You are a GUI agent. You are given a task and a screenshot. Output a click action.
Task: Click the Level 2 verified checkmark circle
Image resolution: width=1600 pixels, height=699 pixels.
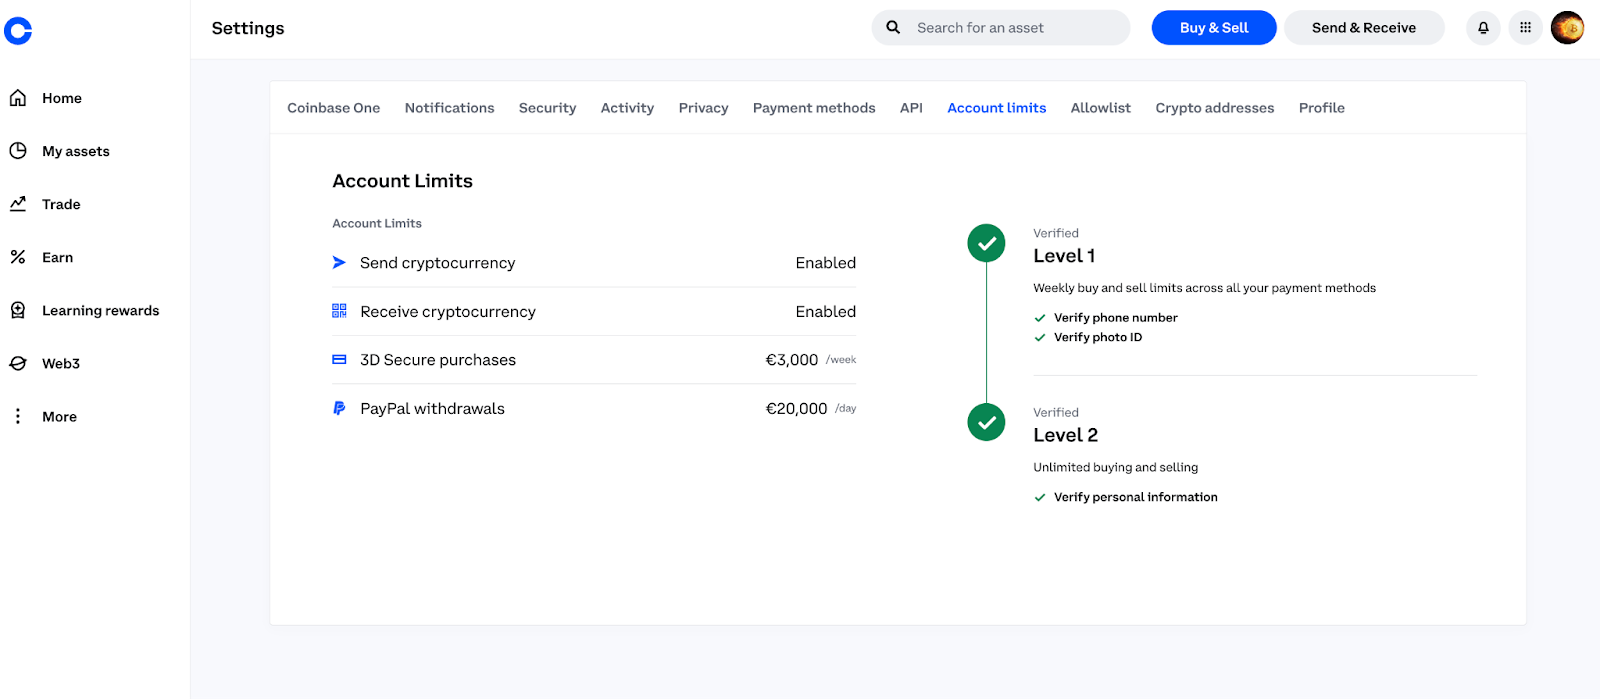(986, 422)
